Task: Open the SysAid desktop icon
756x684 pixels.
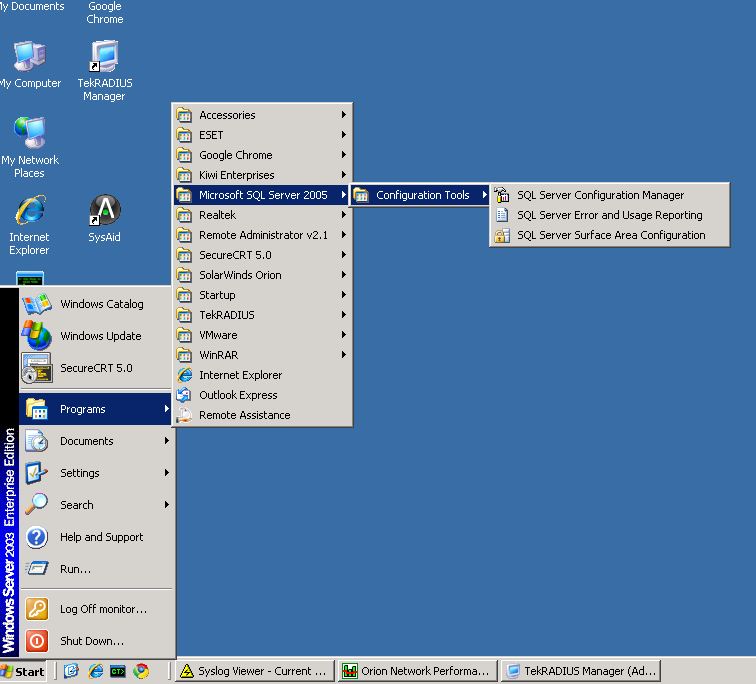Action: [104, 212]
